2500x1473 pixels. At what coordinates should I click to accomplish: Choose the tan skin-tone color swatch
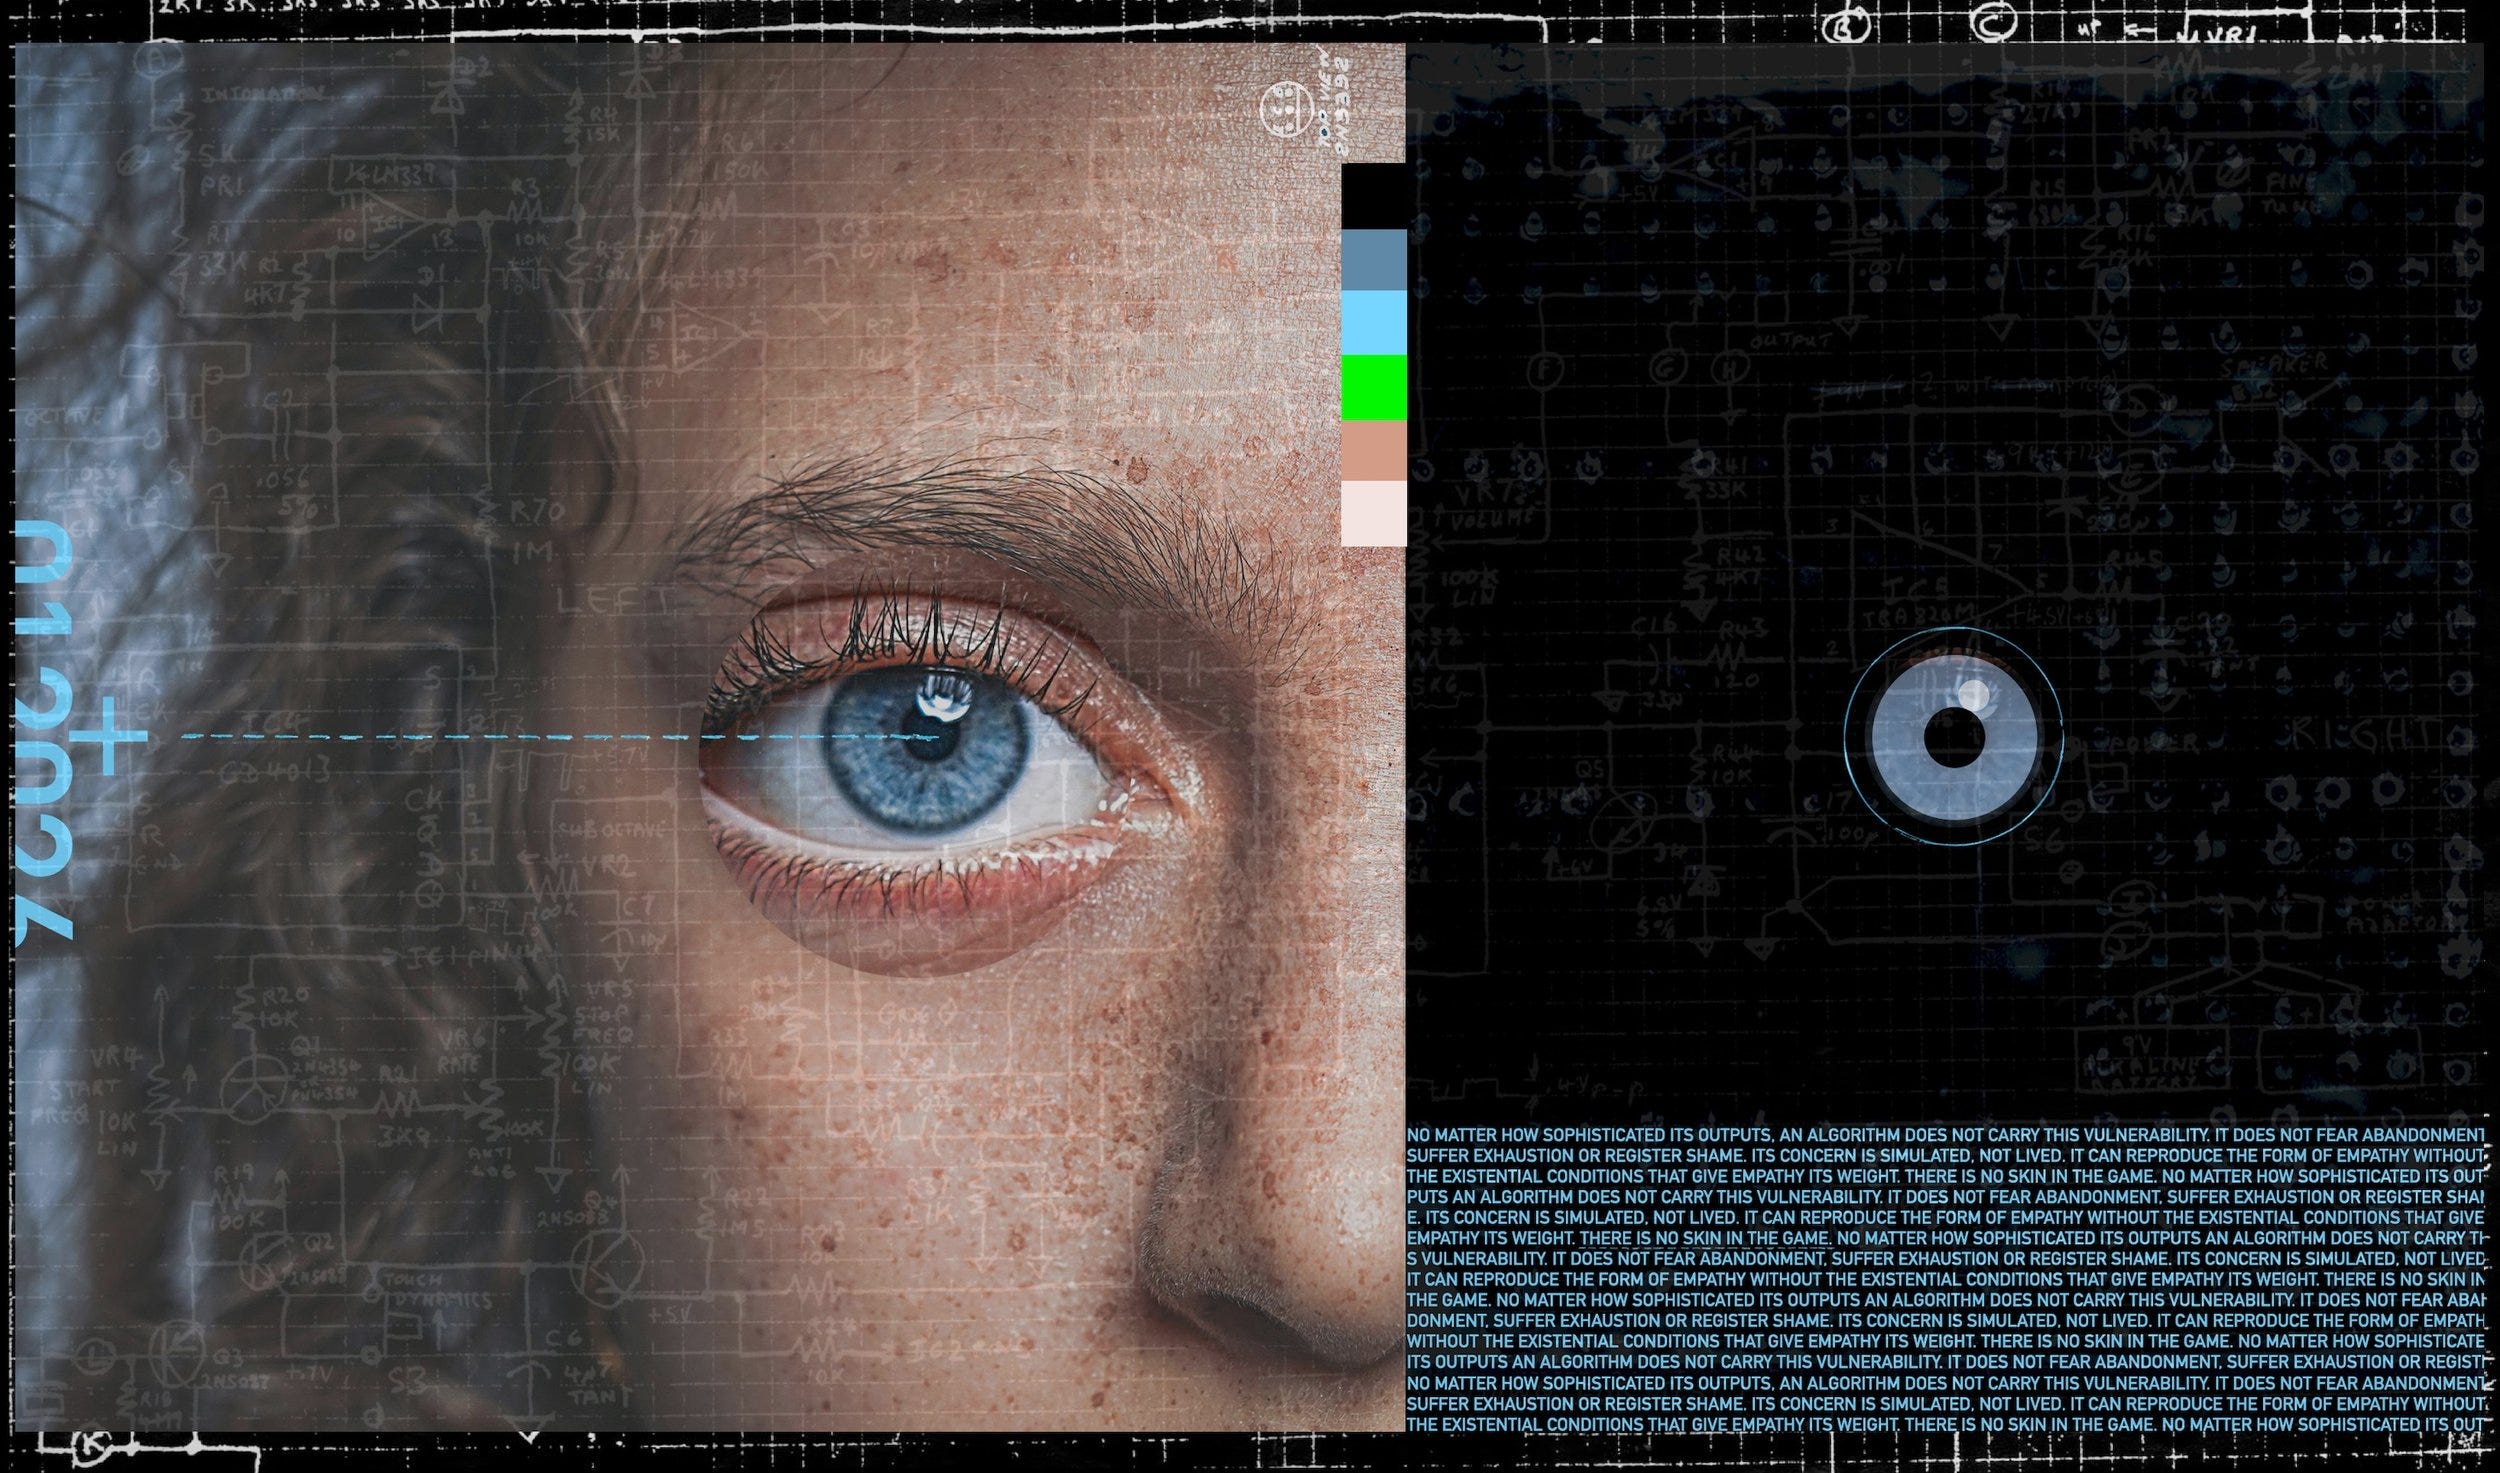click(1373, 451)
